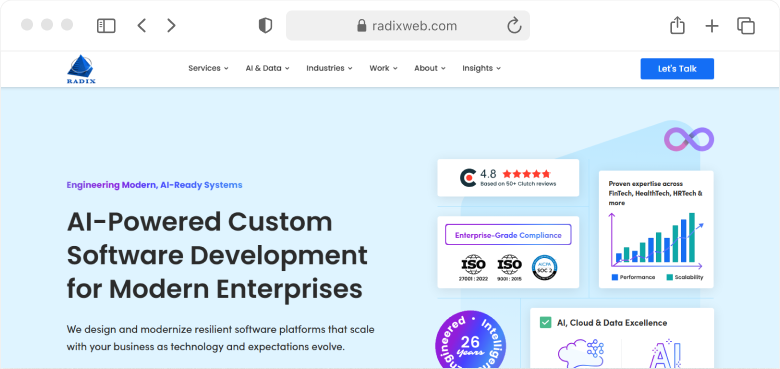Click 'We design and modernize resilient' paragraph

point(220,338)
